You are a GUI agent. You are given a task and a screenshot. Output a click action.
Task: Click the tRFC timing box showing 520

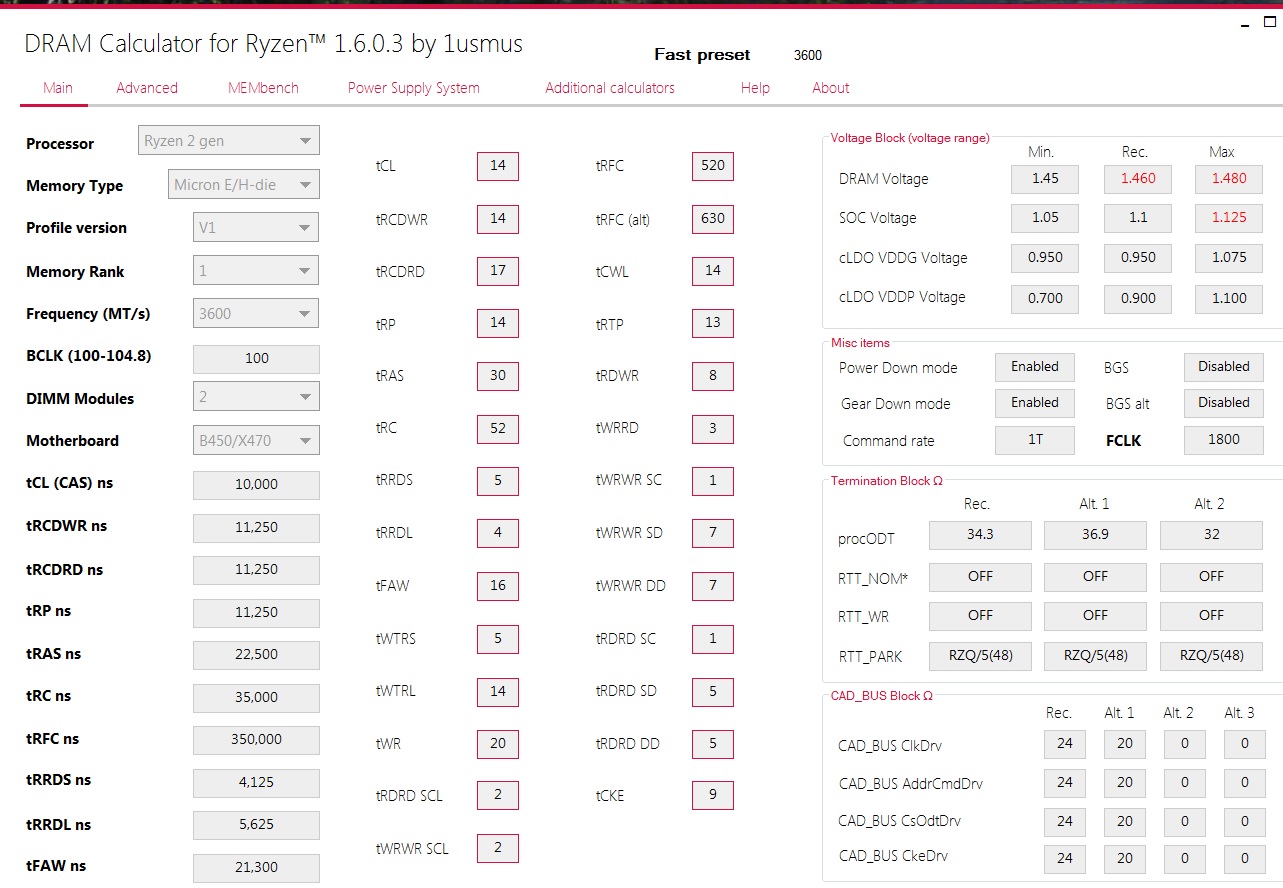pyautogui.click(x=713, y=166)
